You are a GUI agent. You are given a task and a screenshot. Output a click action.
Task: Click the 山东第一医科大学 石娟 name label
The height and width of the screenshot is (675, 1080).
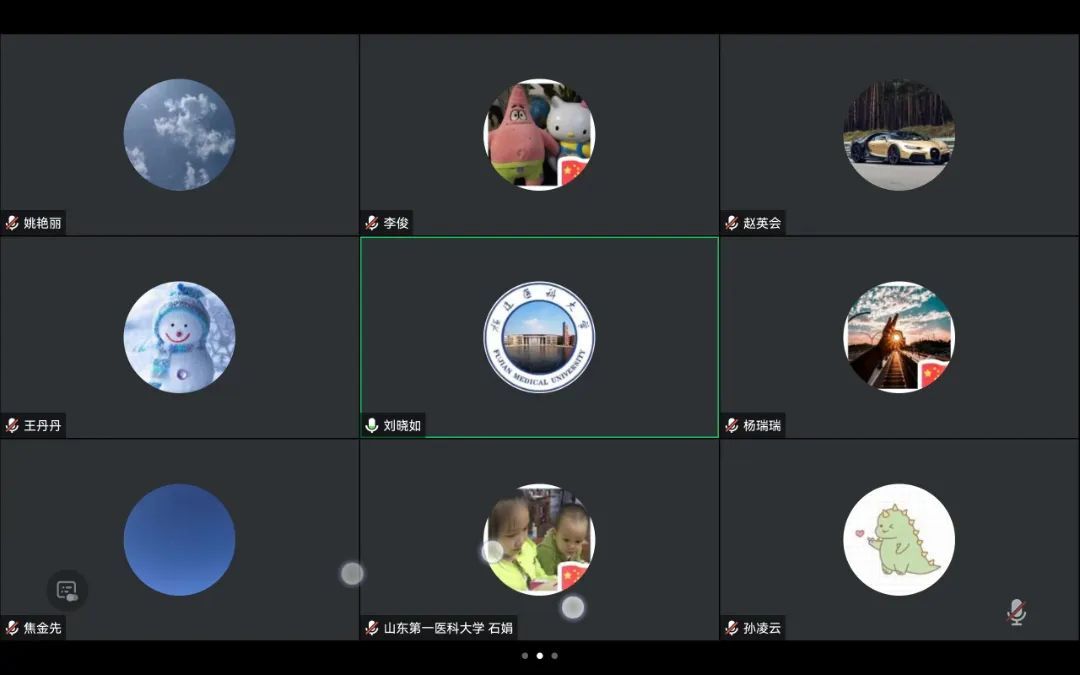point(448,628)
